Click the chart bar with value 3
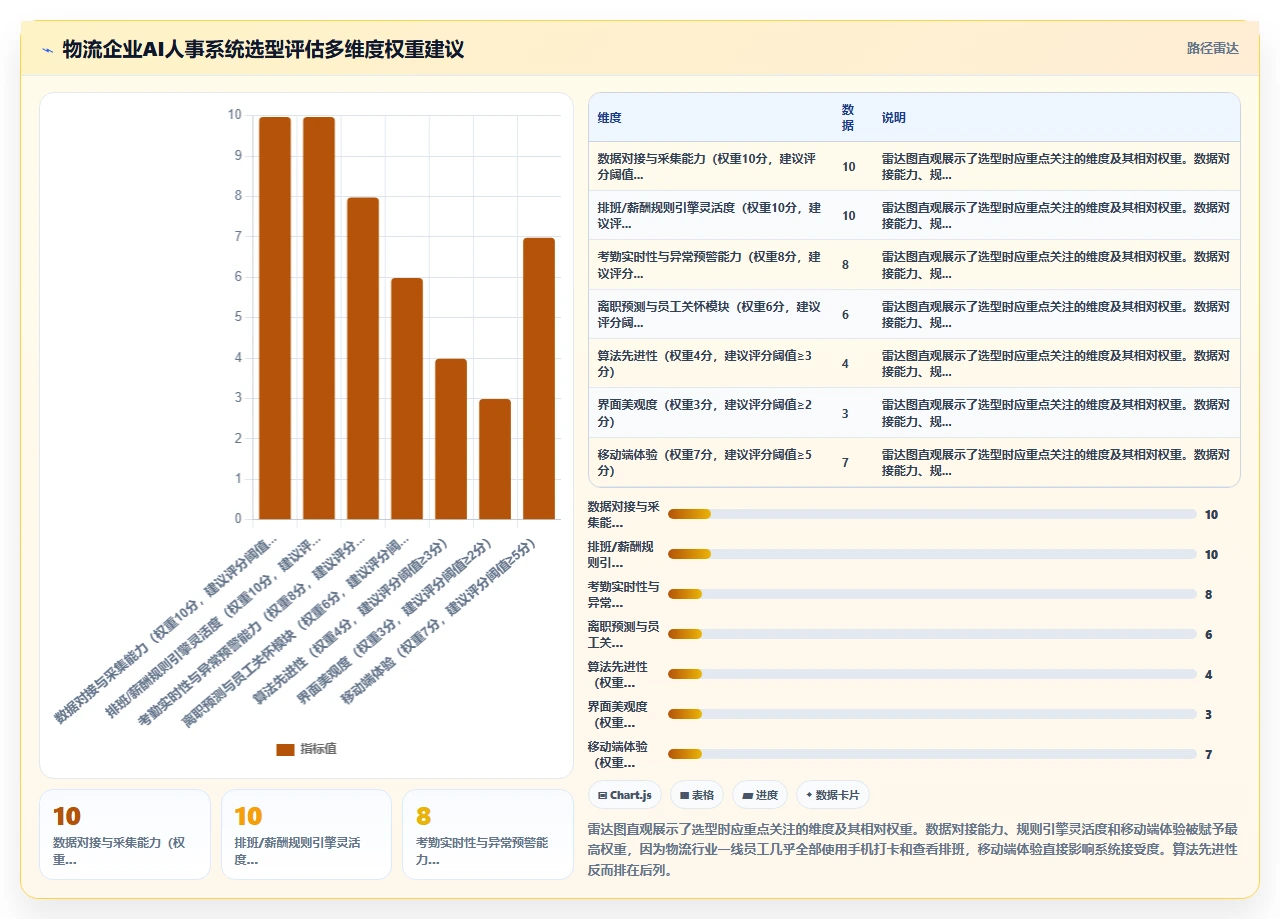This screenshot has height=919, width=1280. coord(495,459)
